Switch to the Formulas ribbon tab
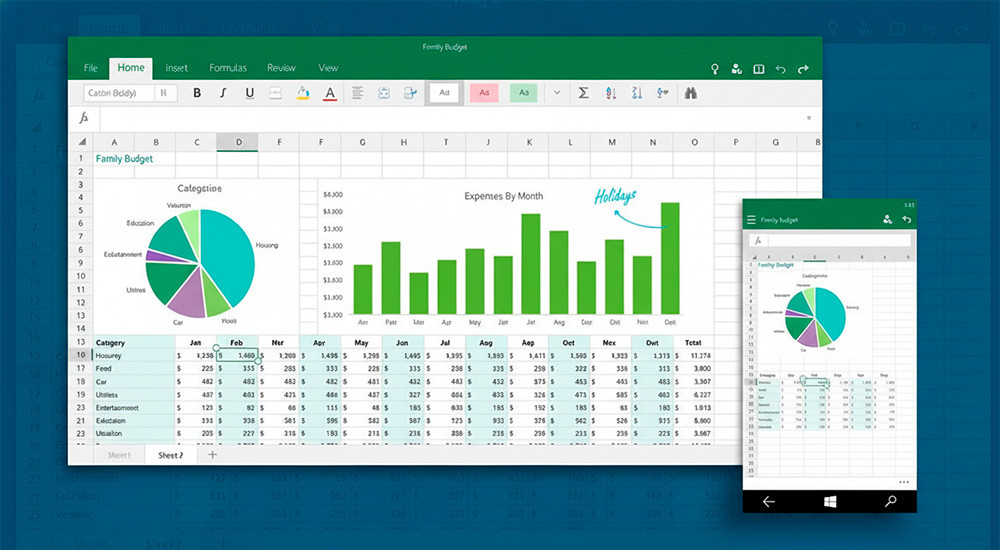Screen dimensions: 1000x550 pyautogui.click(x=228, y=68)
